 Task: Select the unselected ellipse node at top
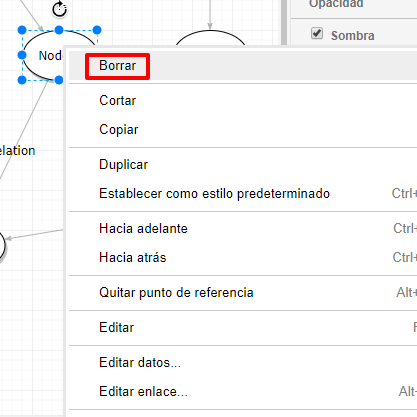click(210, 37)
